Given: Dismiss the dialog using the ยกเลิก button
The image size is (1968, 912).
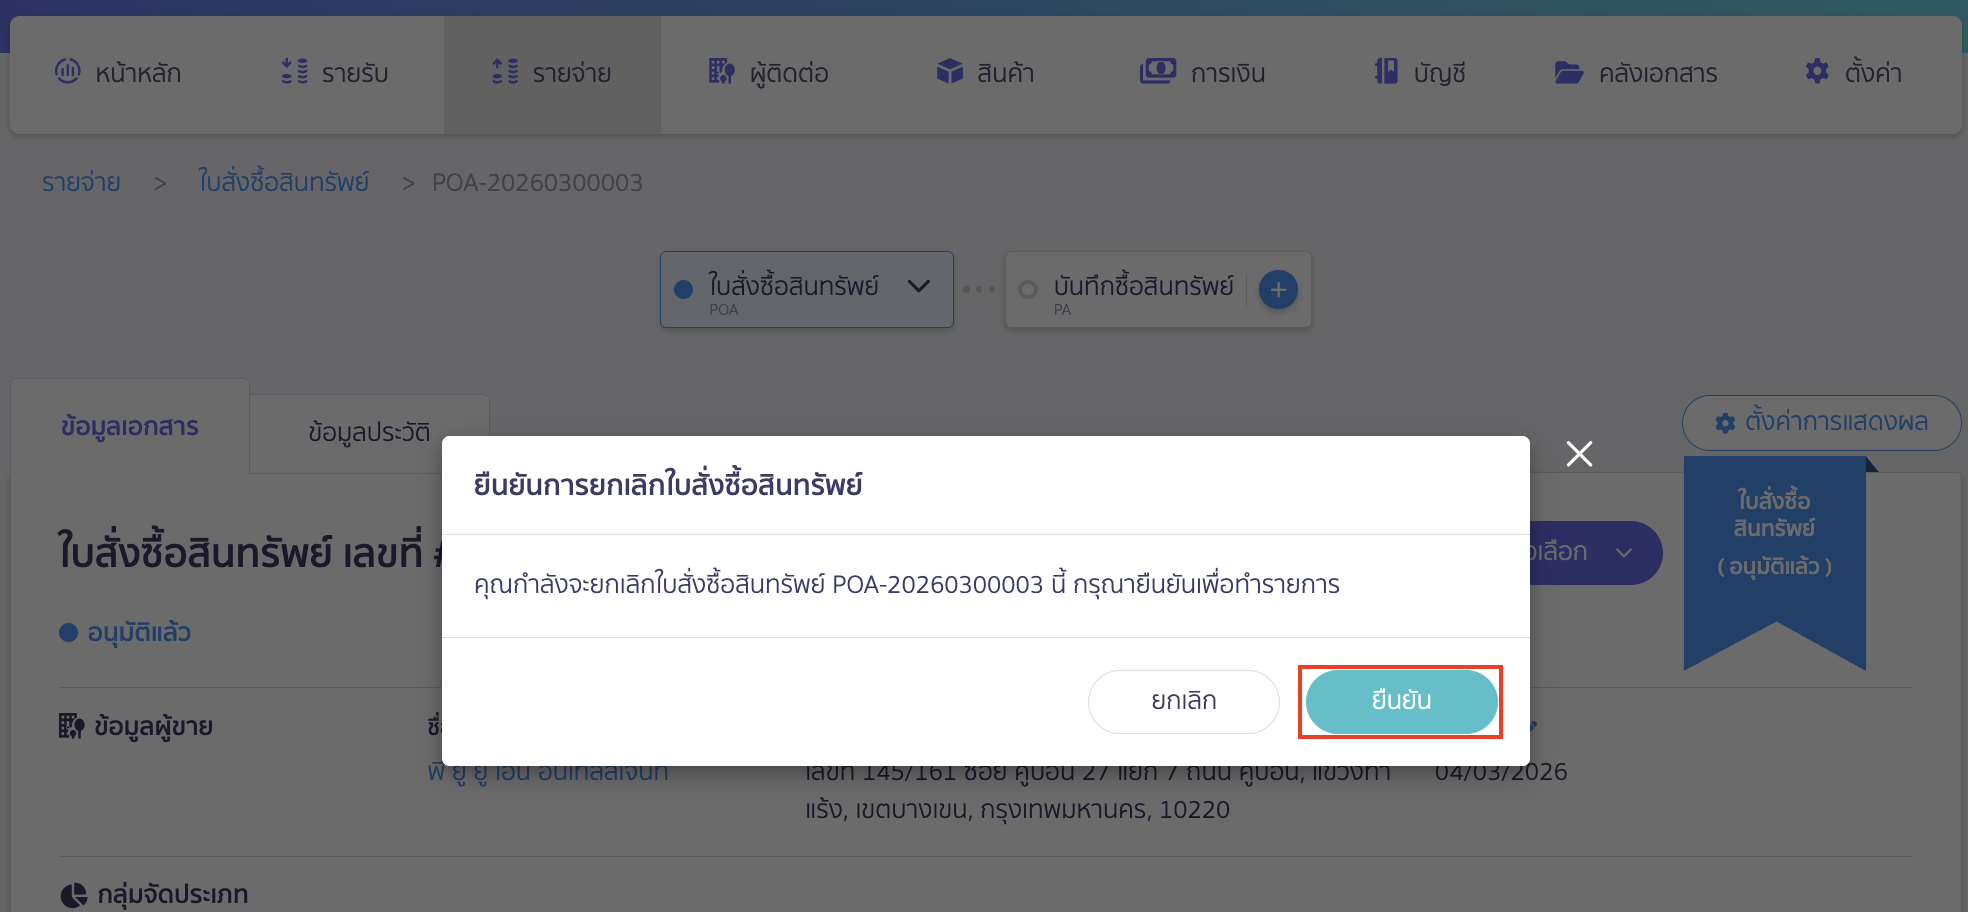Looking at the screenshot, I should tap(1183, 701).
